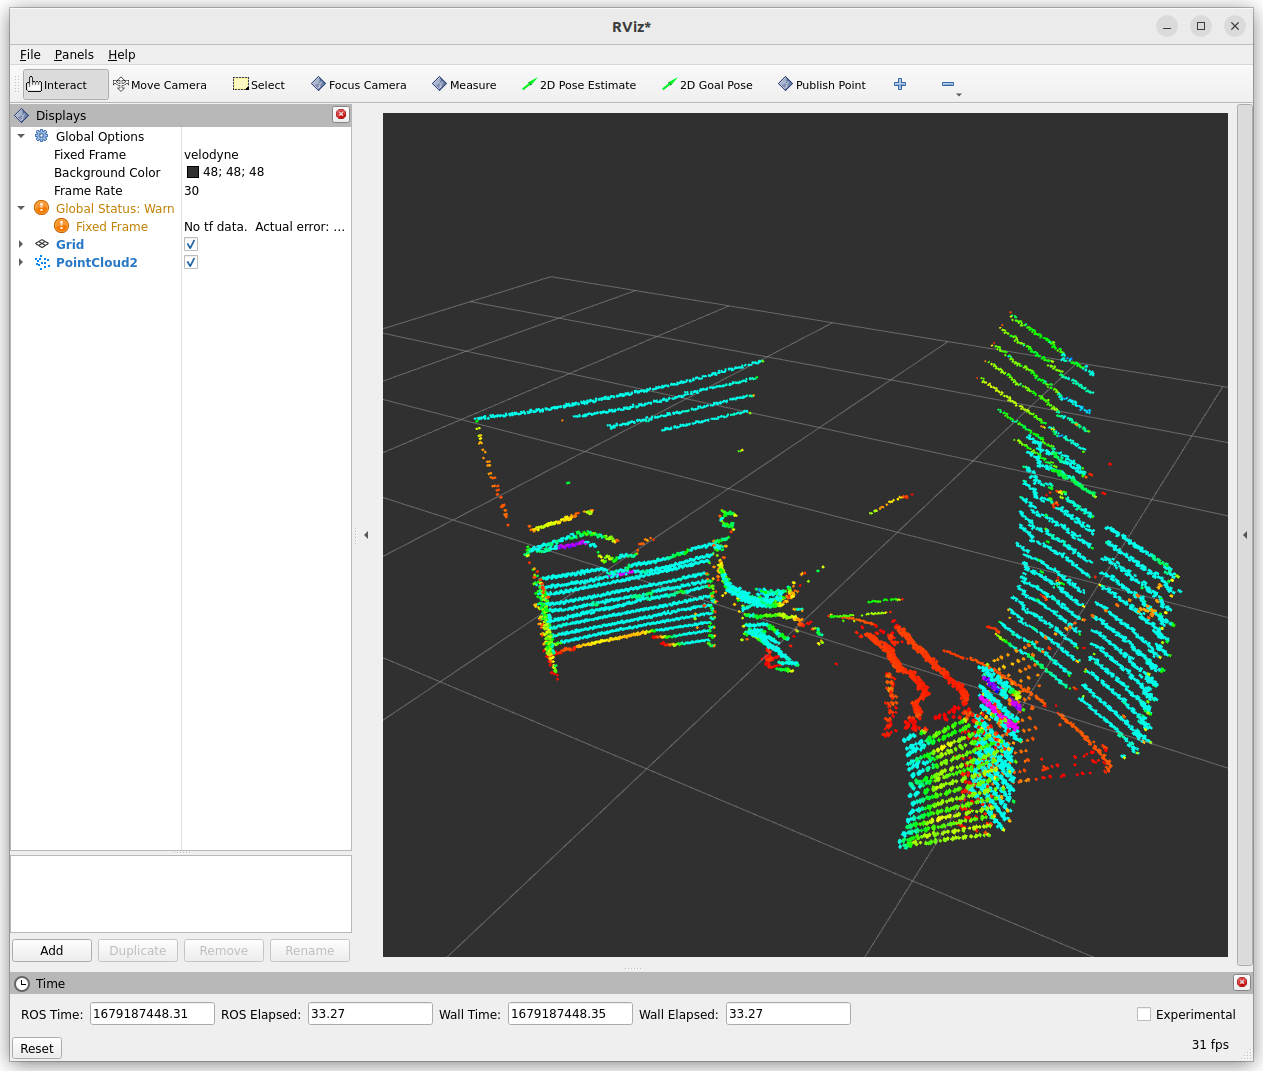Viewport: 1263px width, 1071px height.
Task: Disable the Grid display checkbox
Action: 191,245
